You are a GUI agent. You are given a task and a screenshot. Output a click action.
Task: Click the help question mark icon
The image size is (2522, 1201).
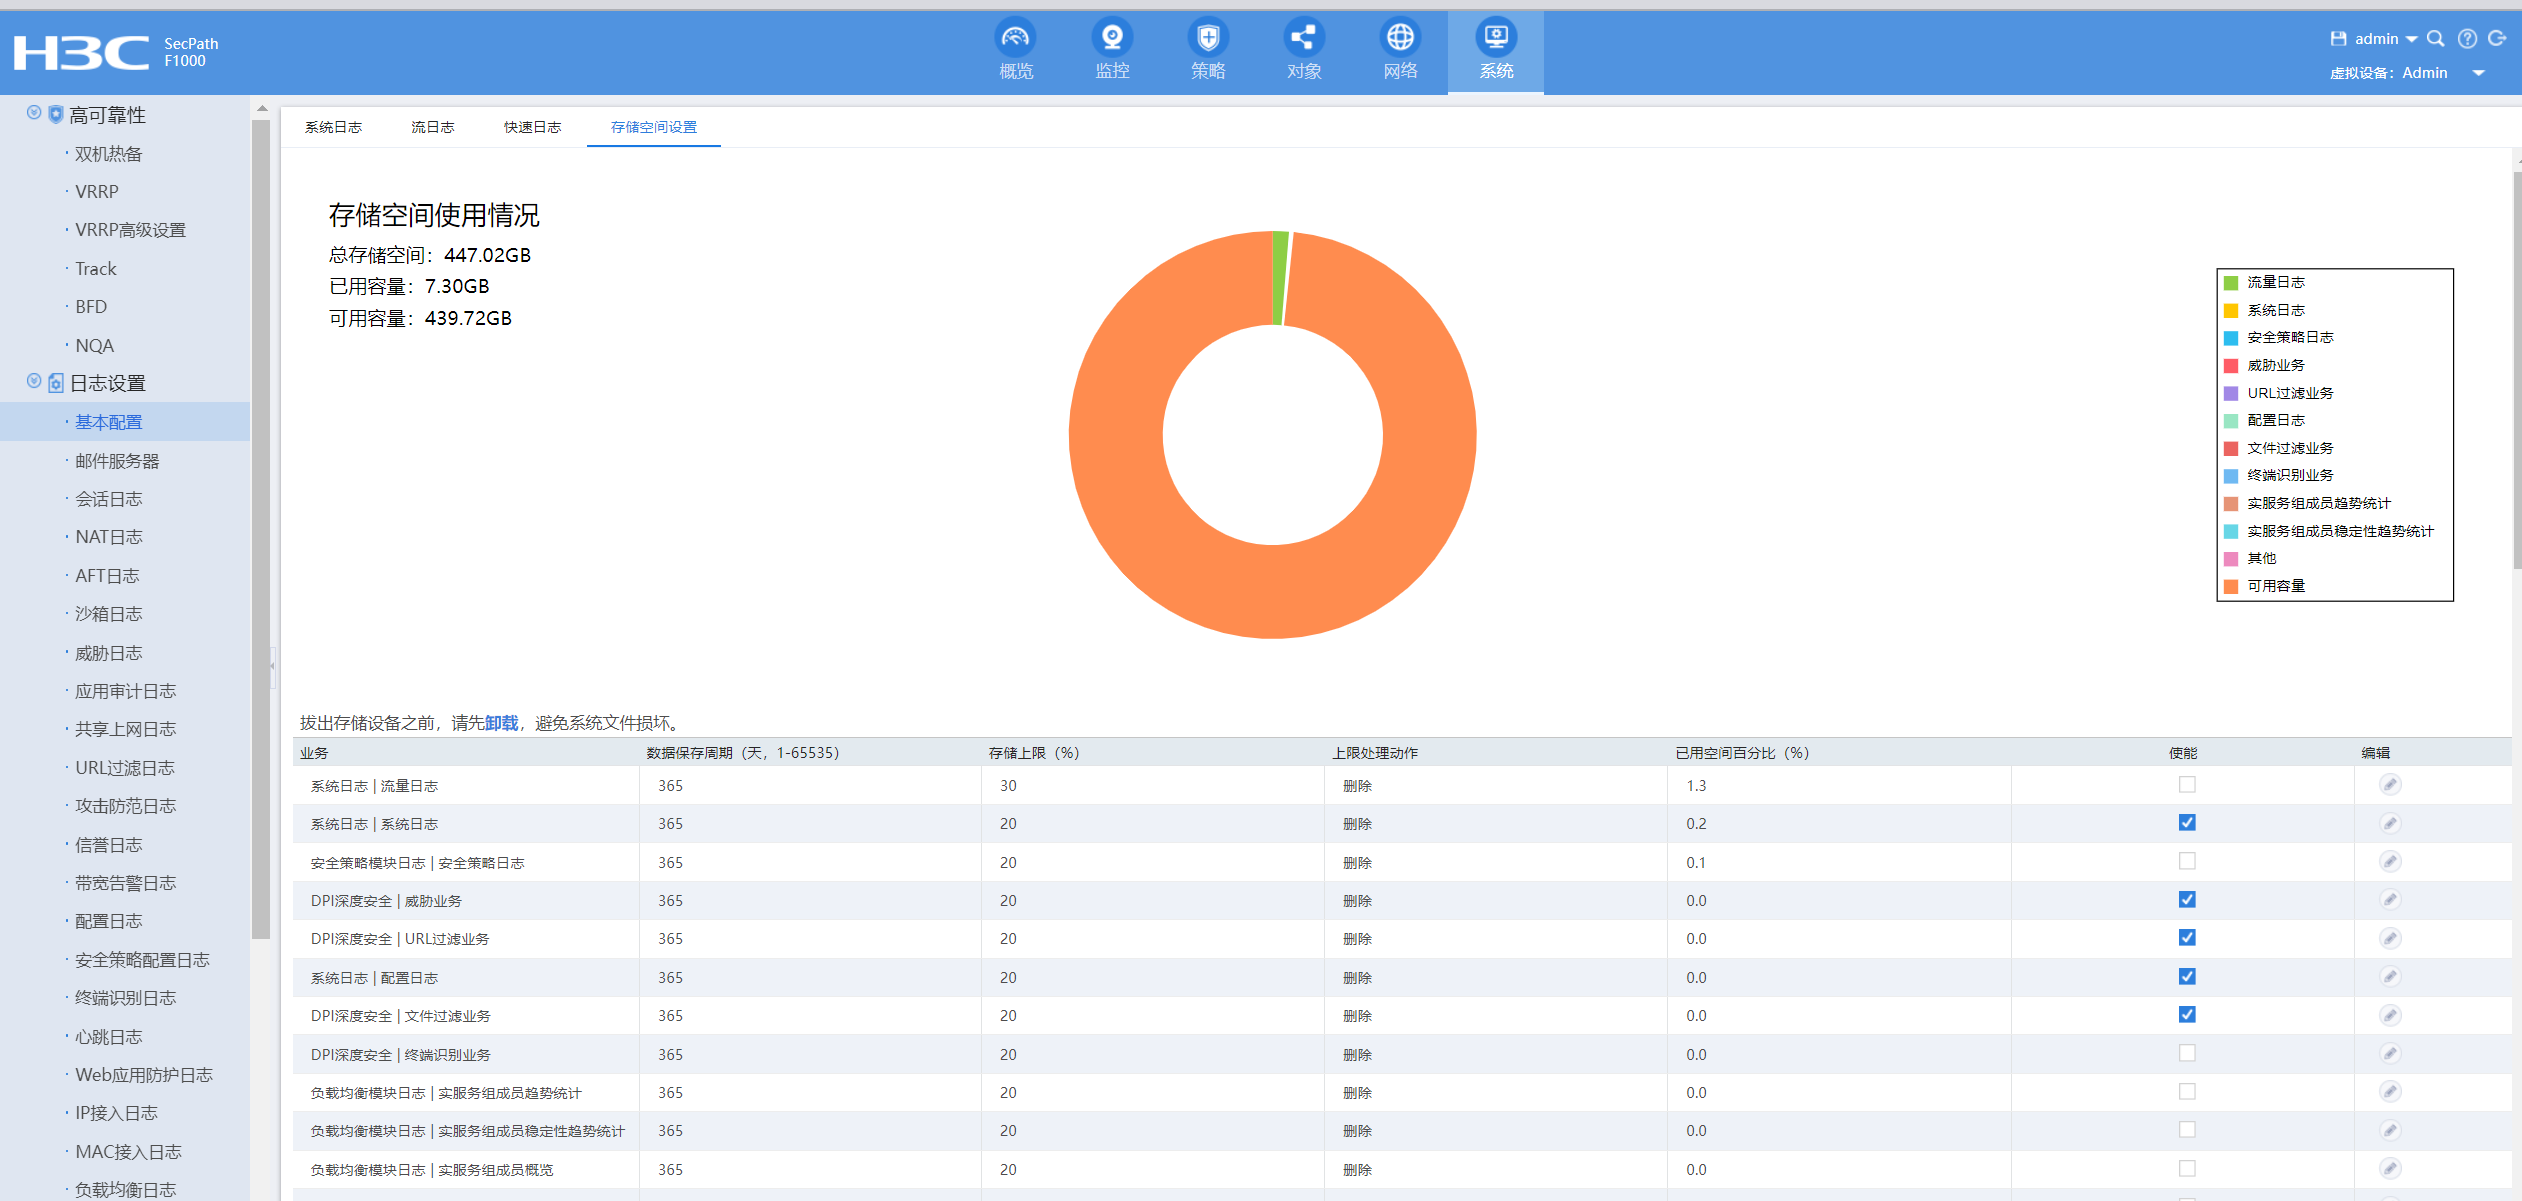click(2467, 39)
